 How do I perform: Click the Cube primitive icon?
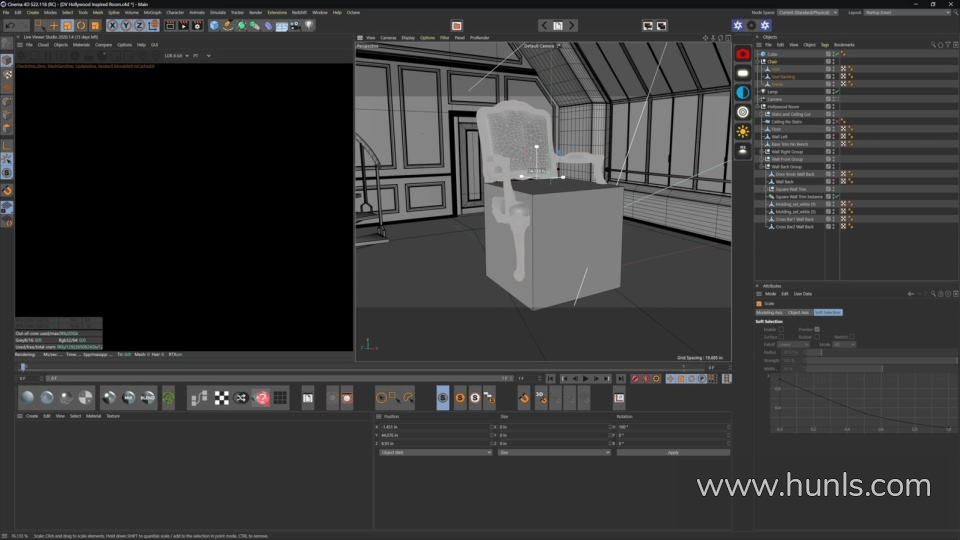point(214,25)
